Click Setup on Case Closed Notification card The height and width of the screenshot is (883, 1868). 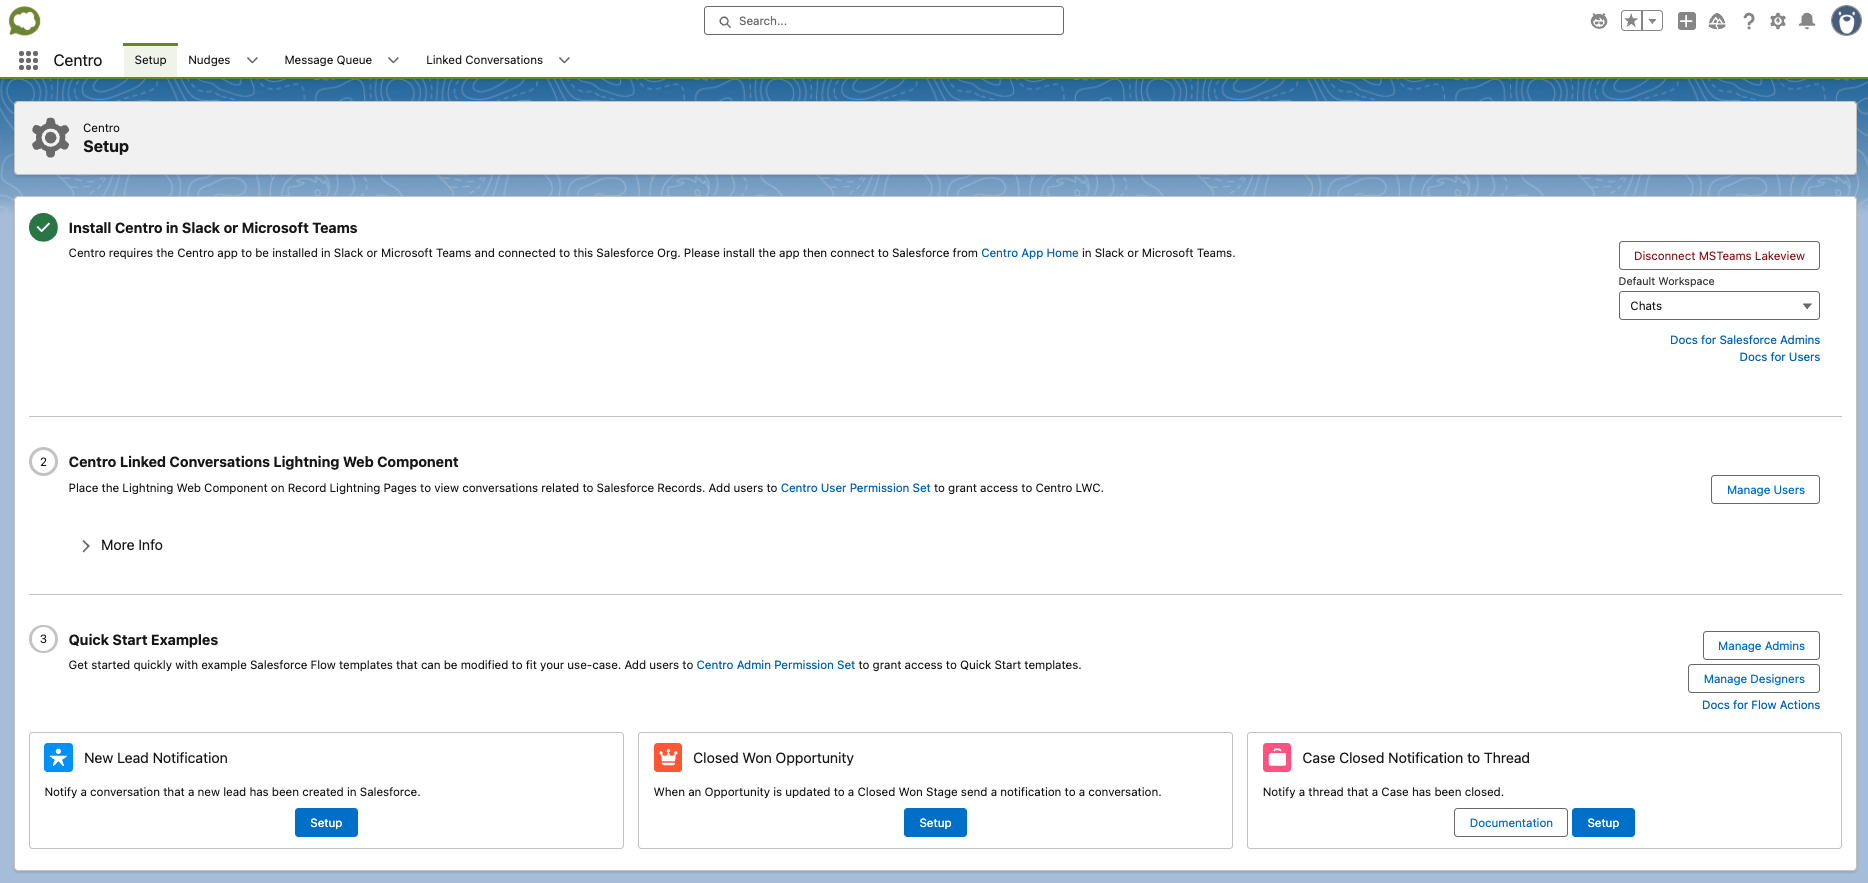coord(1603,823)
